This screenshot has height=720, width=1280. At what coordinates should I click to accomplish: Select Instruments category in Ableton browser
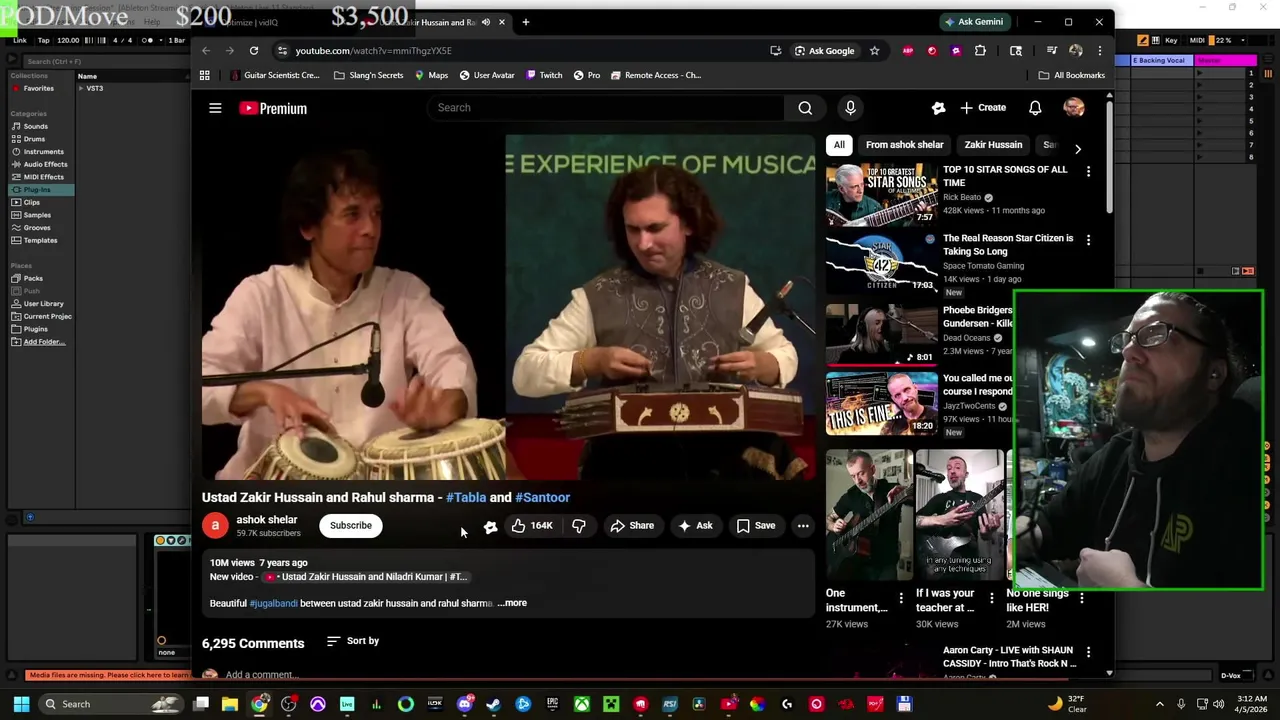[43, 152]
